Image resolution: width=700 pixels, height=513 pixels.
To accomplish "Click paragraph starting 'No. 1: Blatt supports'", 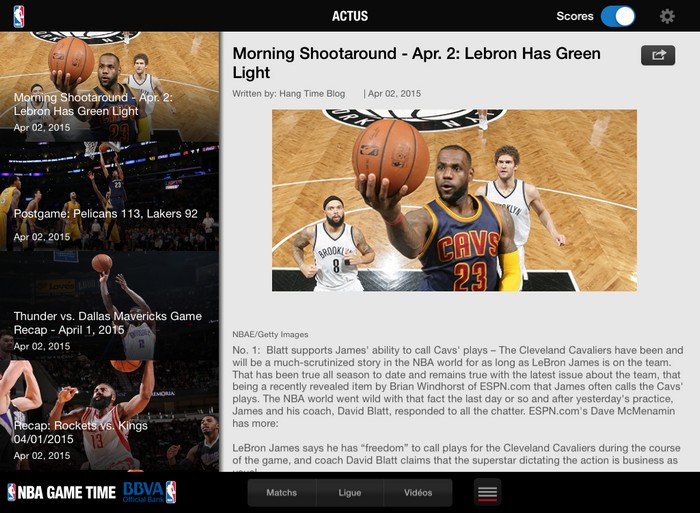I will 458,387.
